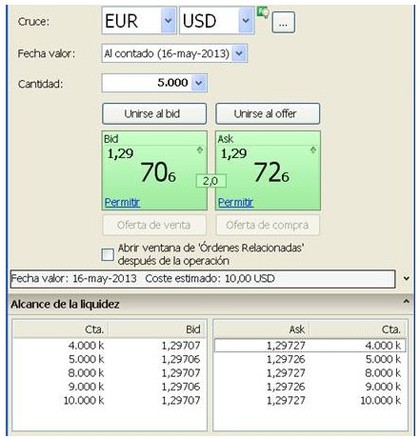Open the USD currency dropdown
Image resolution: width=420 pixels, height=438 pixels.
(246, 21)
